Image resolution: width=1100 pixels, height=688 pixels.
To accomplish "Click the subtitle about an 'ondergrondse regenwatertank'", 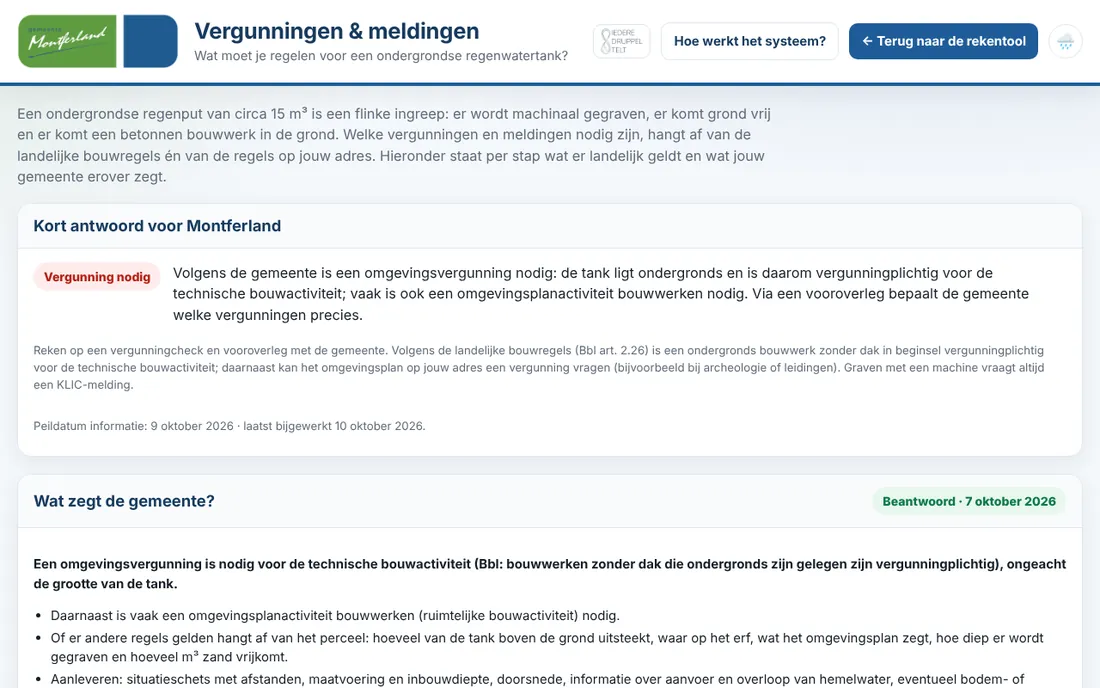I will tap(381, 56).
